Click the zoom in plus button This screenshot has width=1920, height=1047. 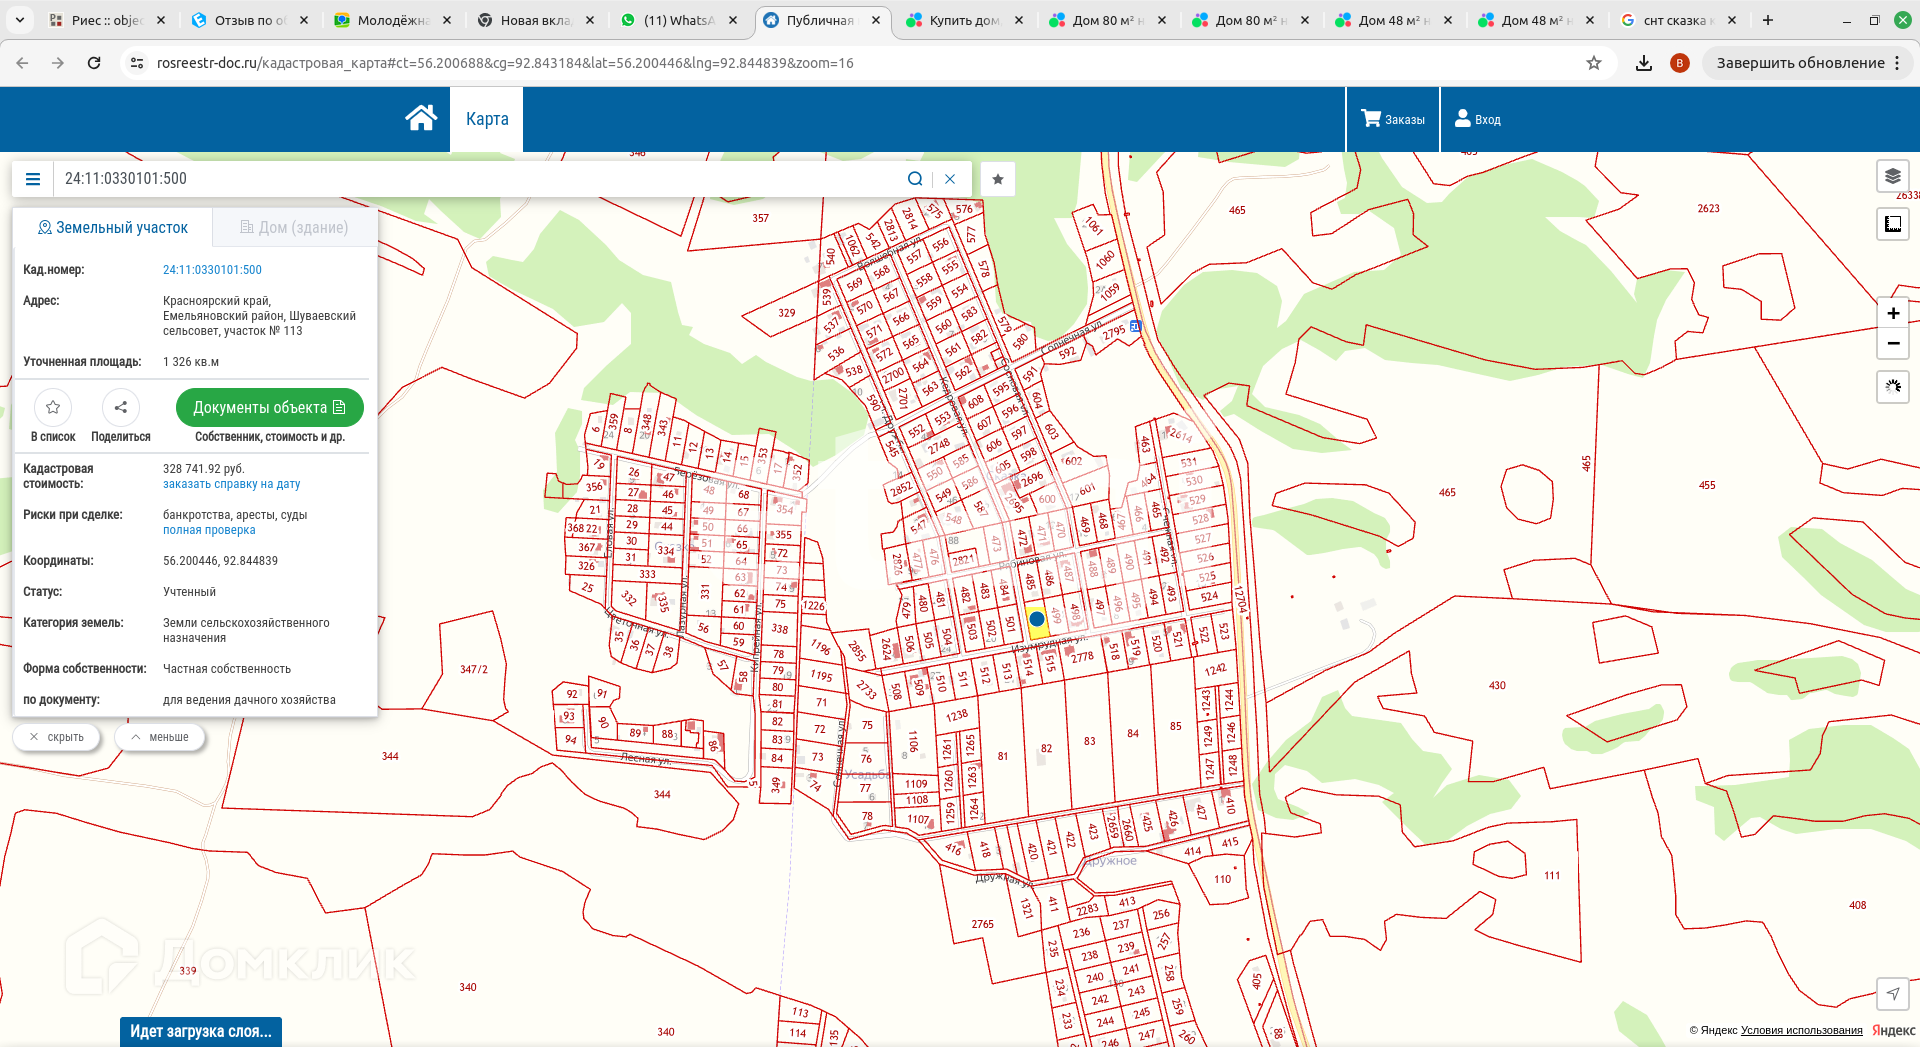click(1892, 314)
